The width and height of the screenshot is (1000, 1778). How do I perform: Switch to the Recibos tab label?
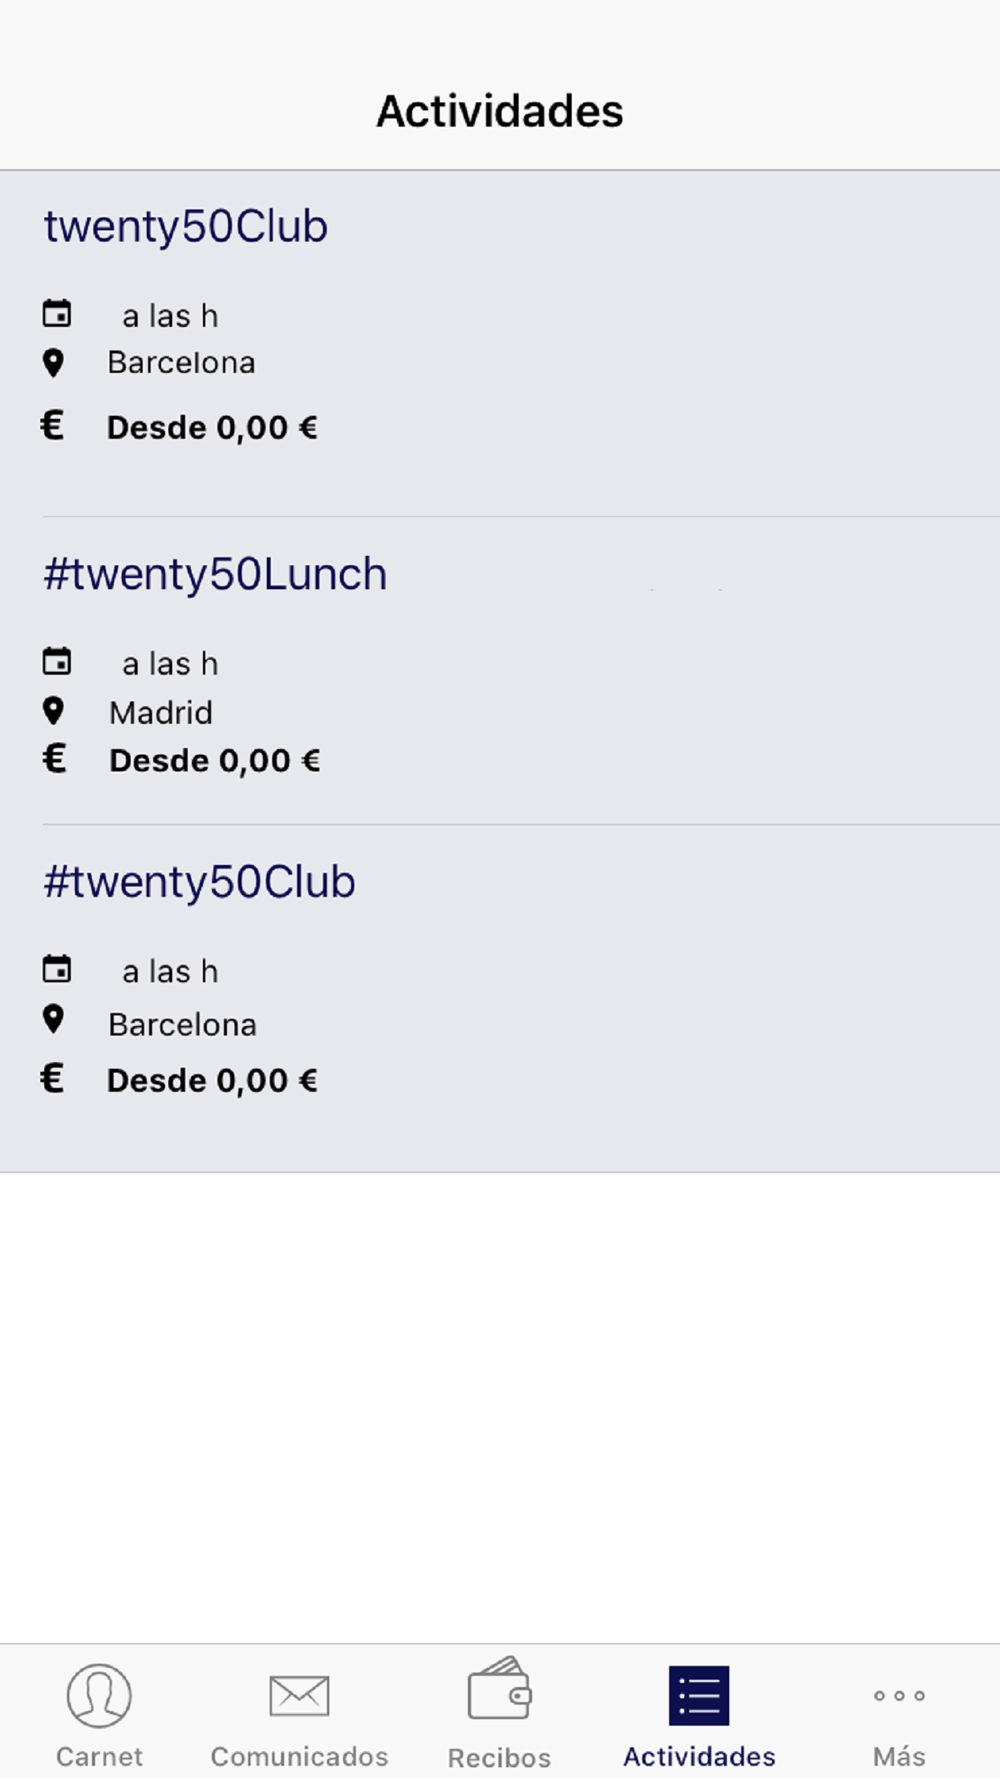point(499,1757)
